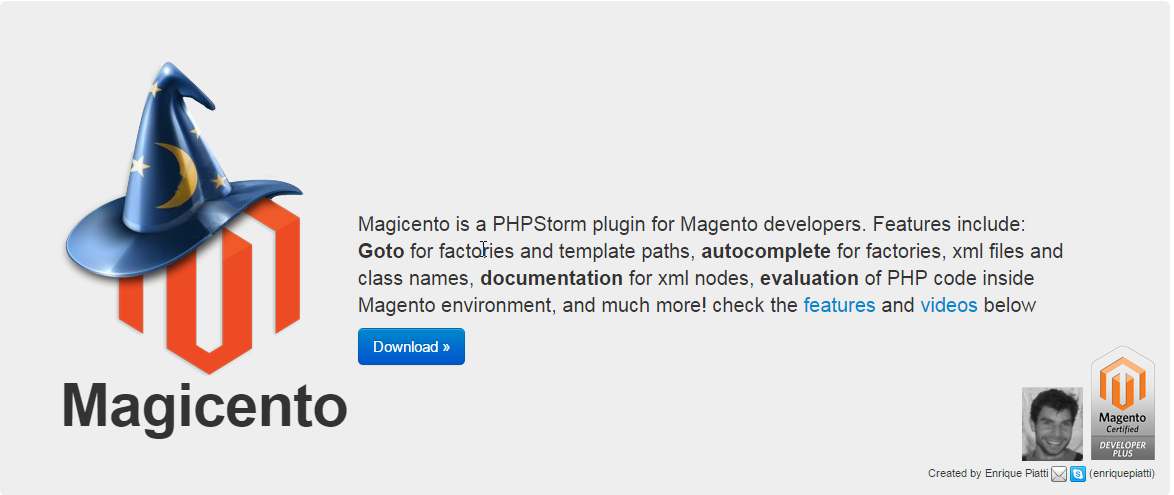Click the Skype contact icon
This screenshot has width=1174, height=495.
coord(1077,474)
